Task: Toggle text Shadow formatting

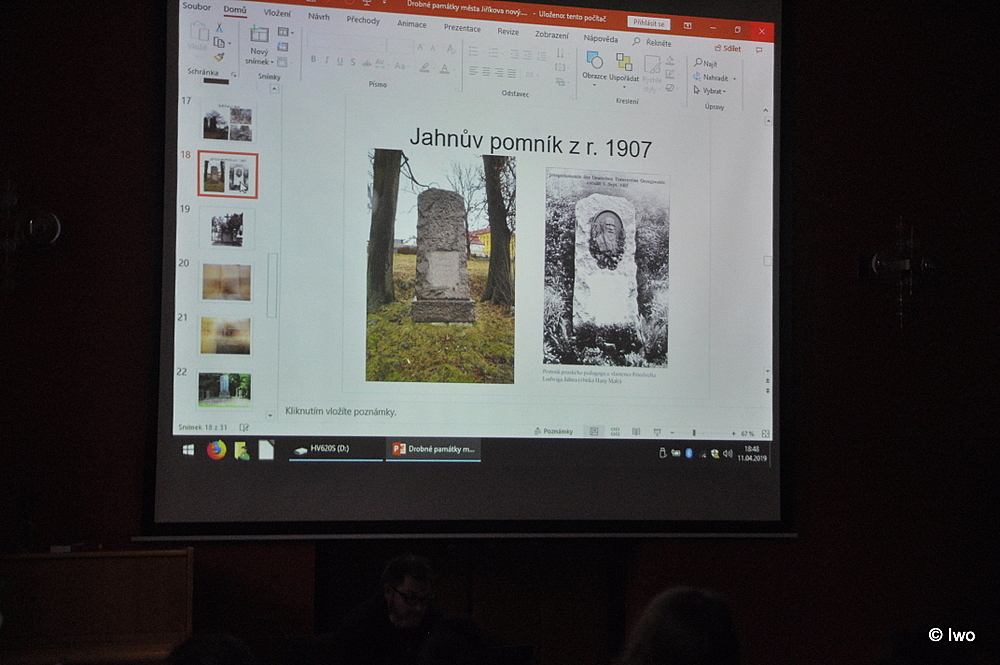Action: pos(353,62)
